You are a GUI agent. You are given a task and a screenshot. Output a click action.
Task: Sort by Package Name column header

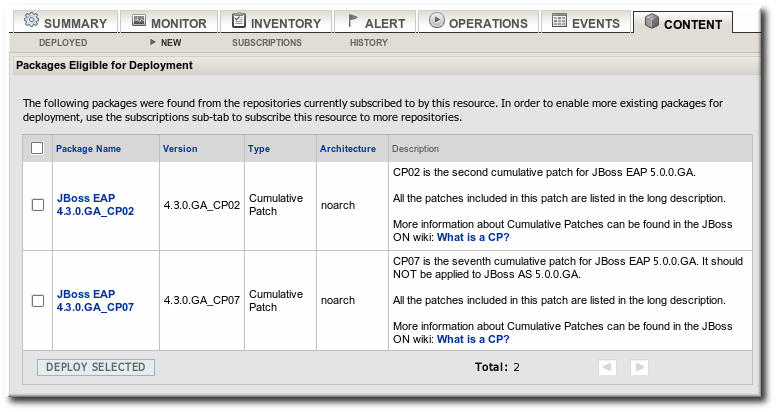(x=88, y=149)
